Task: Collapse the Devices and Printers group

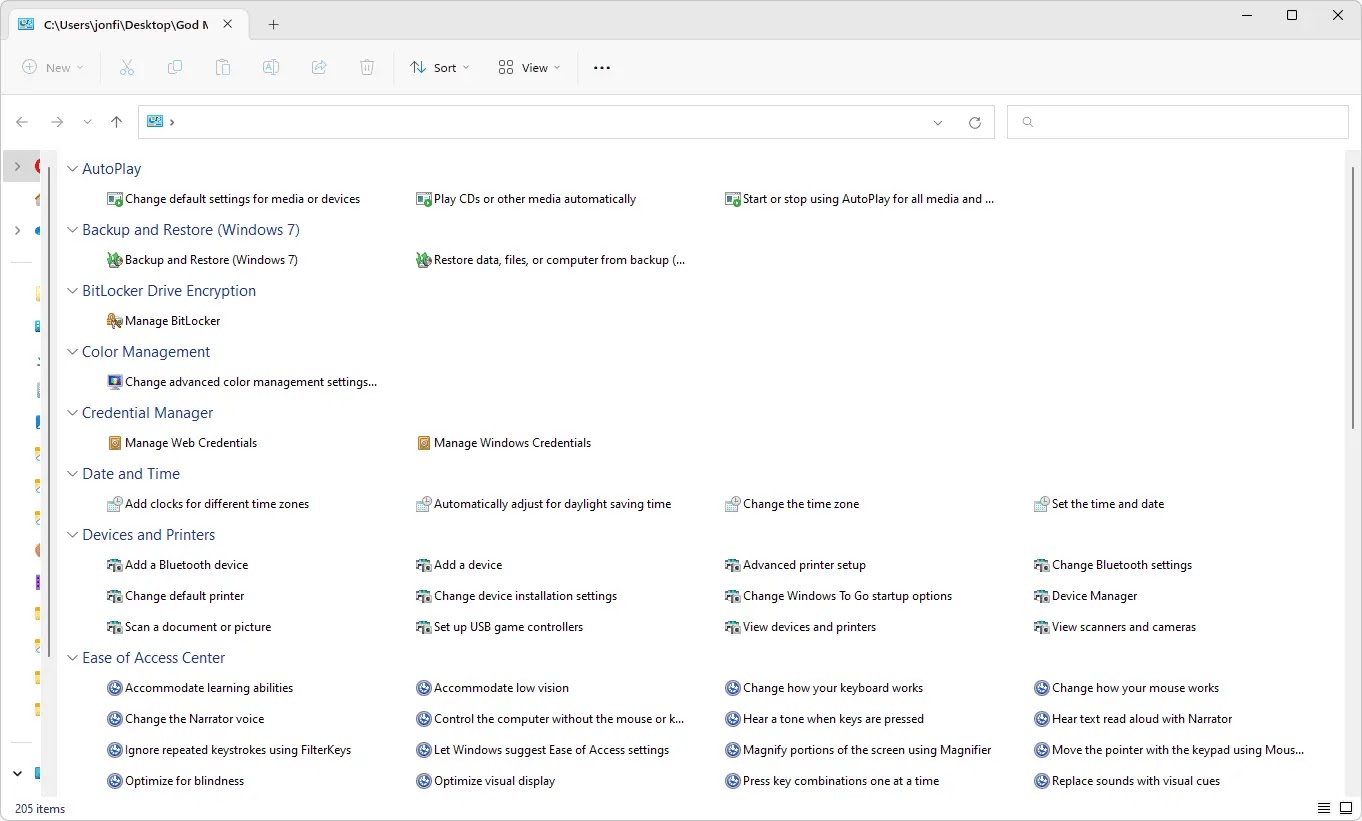Action: [72, 535]
